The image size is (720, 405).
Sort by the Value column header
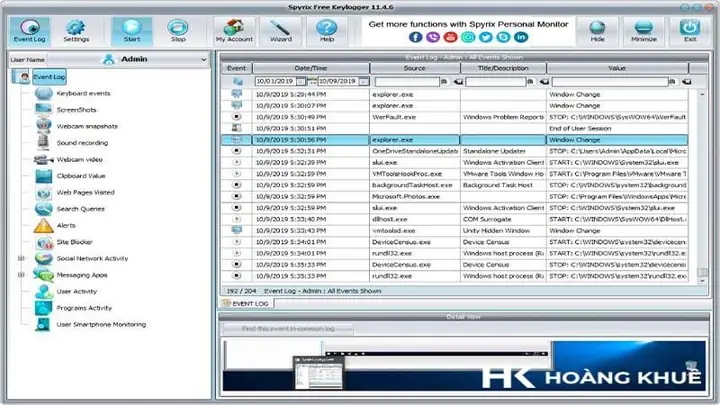[617, 68]
